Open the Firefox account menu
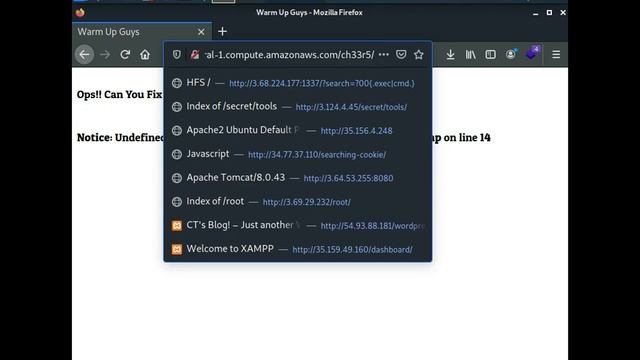640x360 pixels. [511, 54]
